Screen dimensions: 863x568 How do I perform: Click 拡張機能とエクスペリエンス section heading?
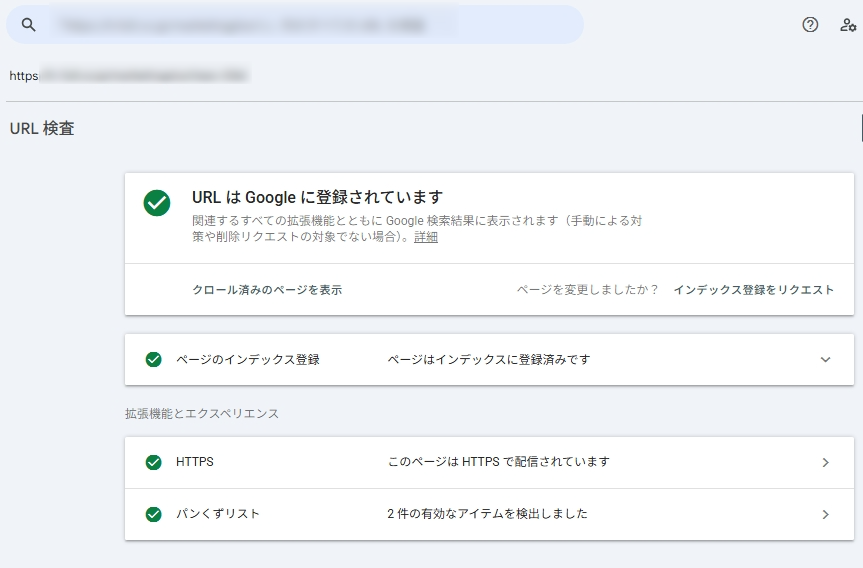(202, 413)
